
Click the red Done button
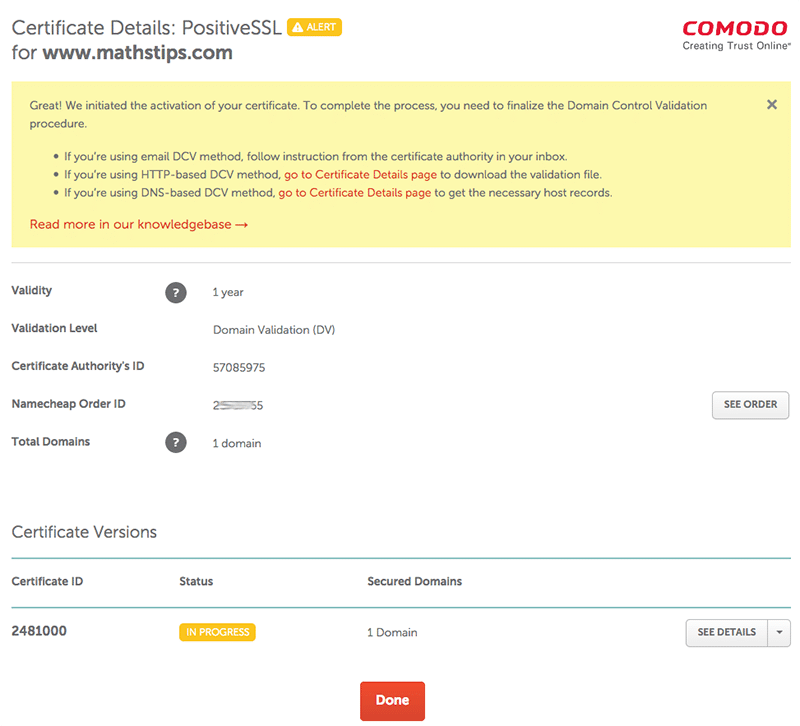pyautogui.click(x=392, y=700)
